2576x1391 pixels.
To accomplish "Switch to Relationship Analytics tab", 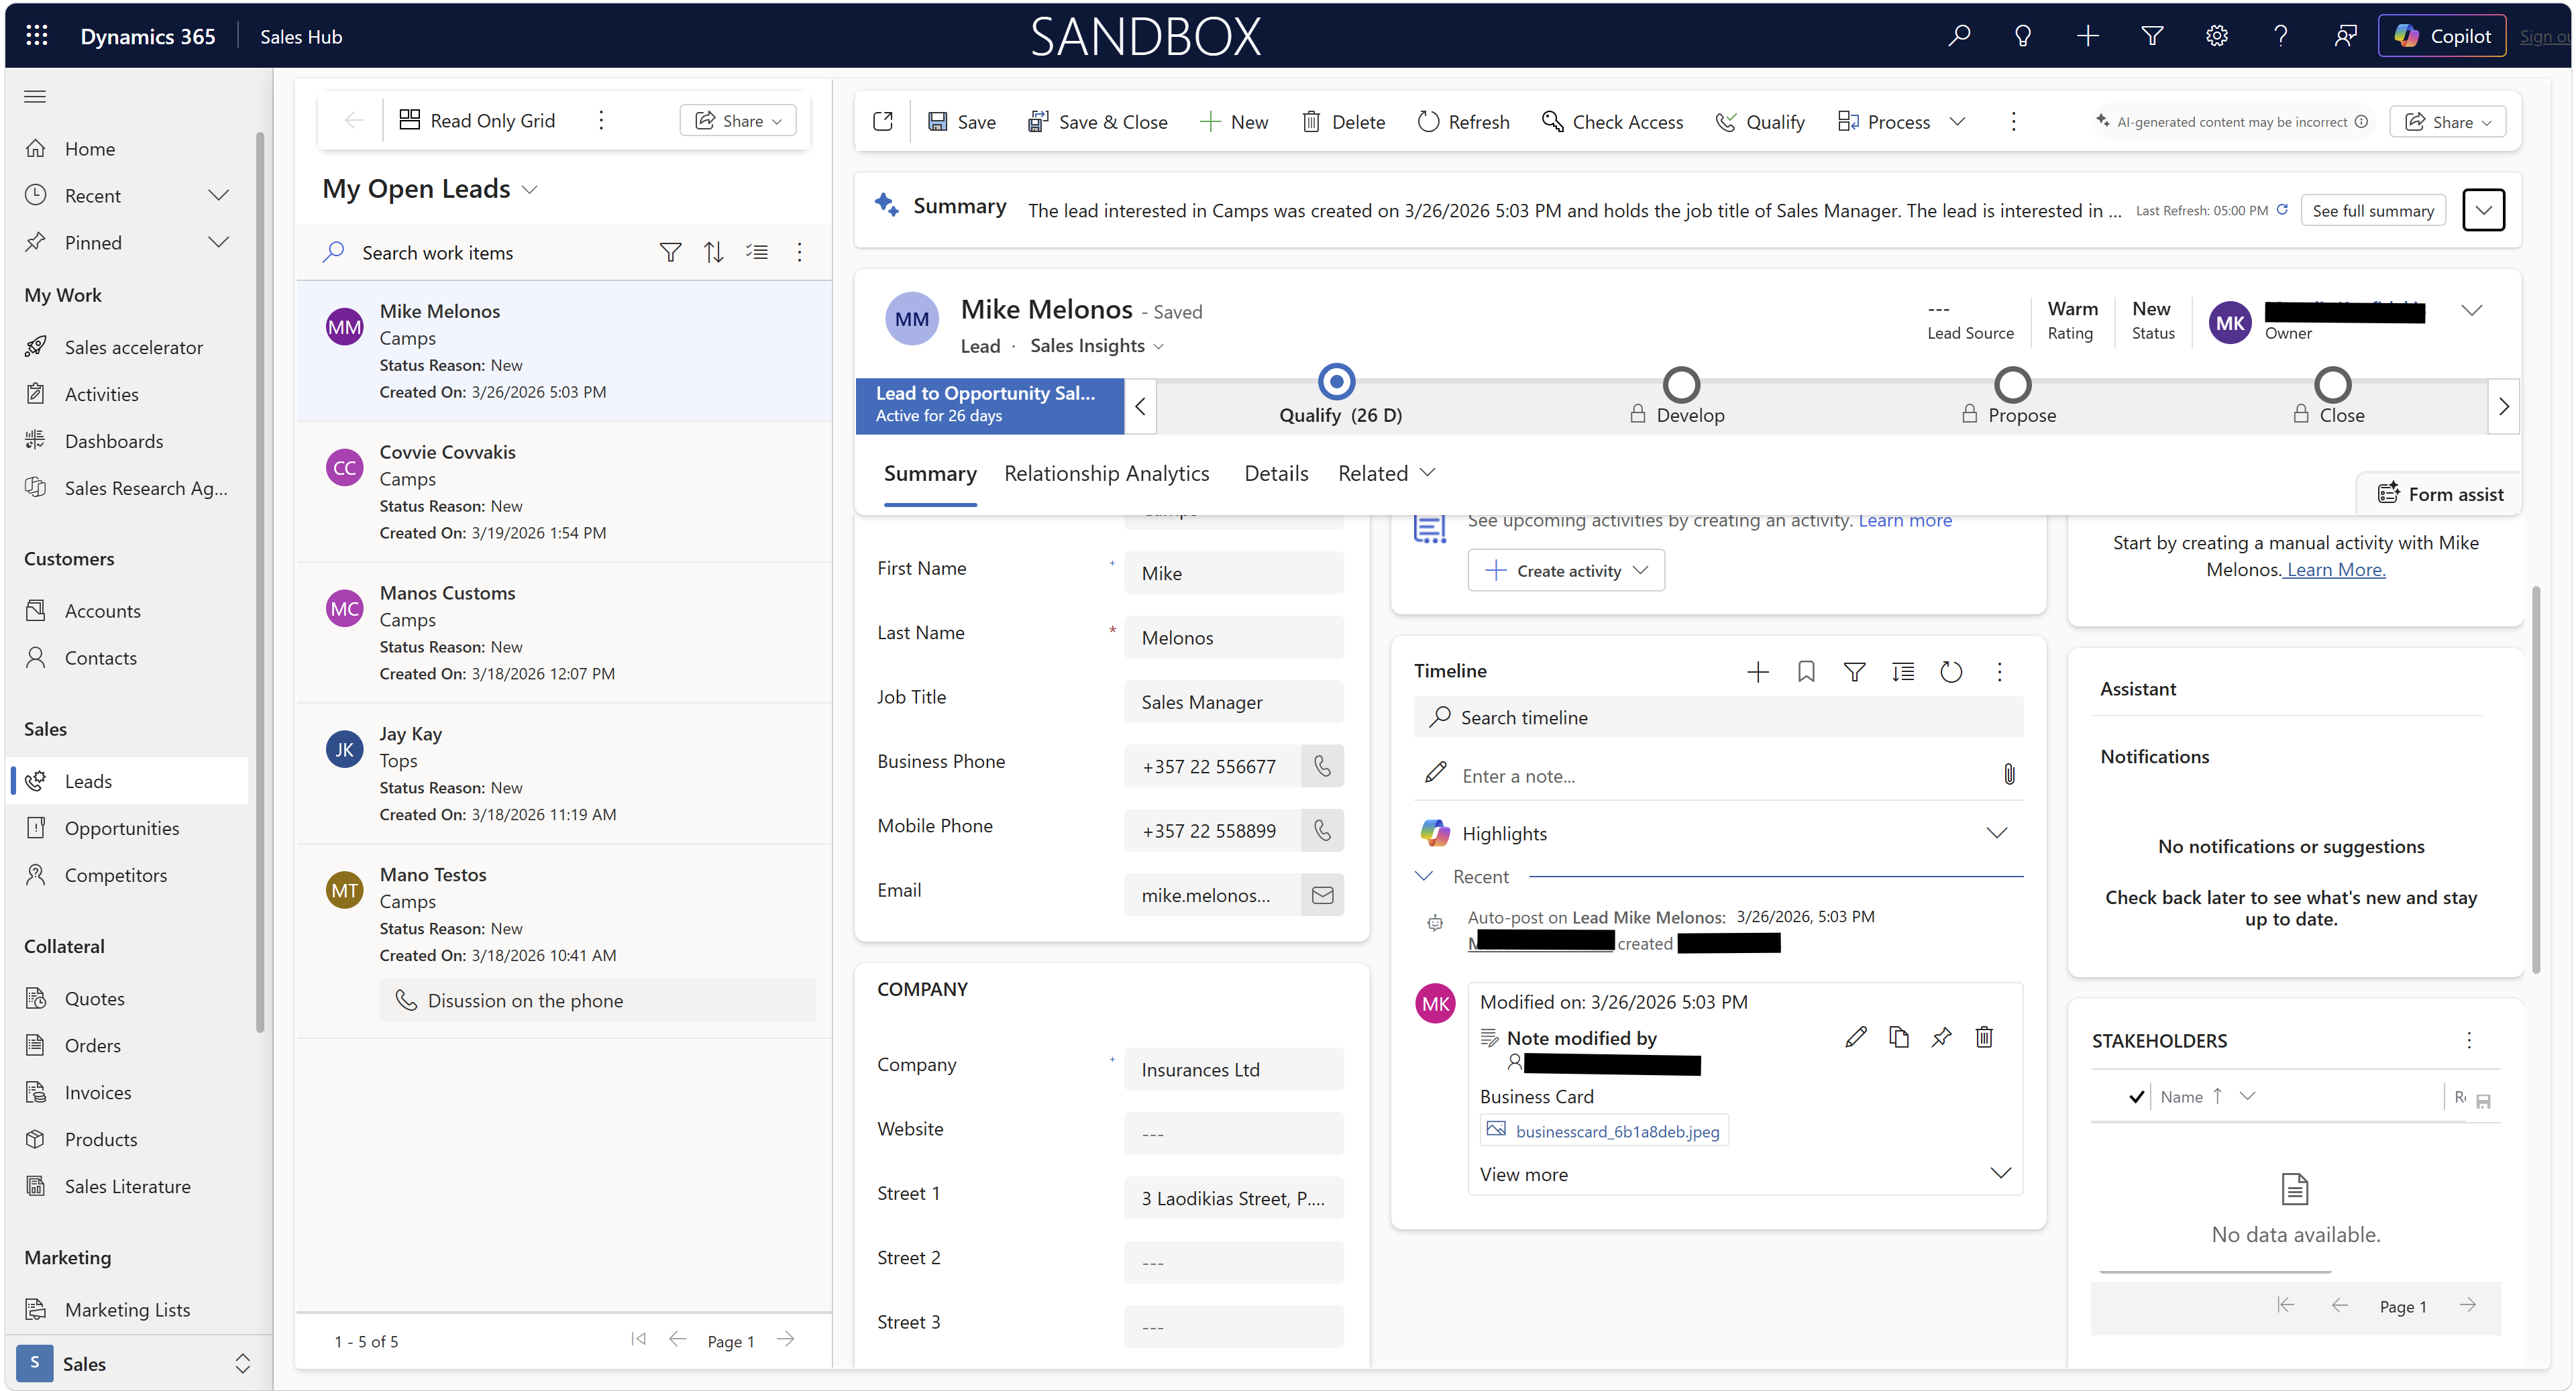I will [x=1106, y=474].
